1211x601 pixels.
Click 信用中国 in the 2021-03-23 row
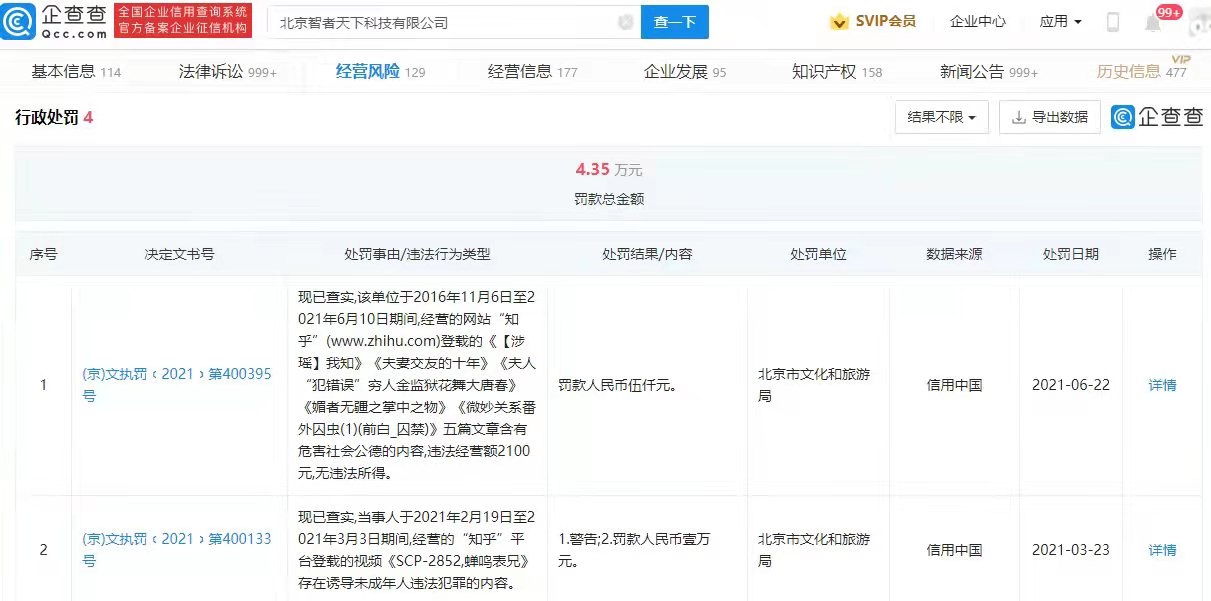point(954,550)
